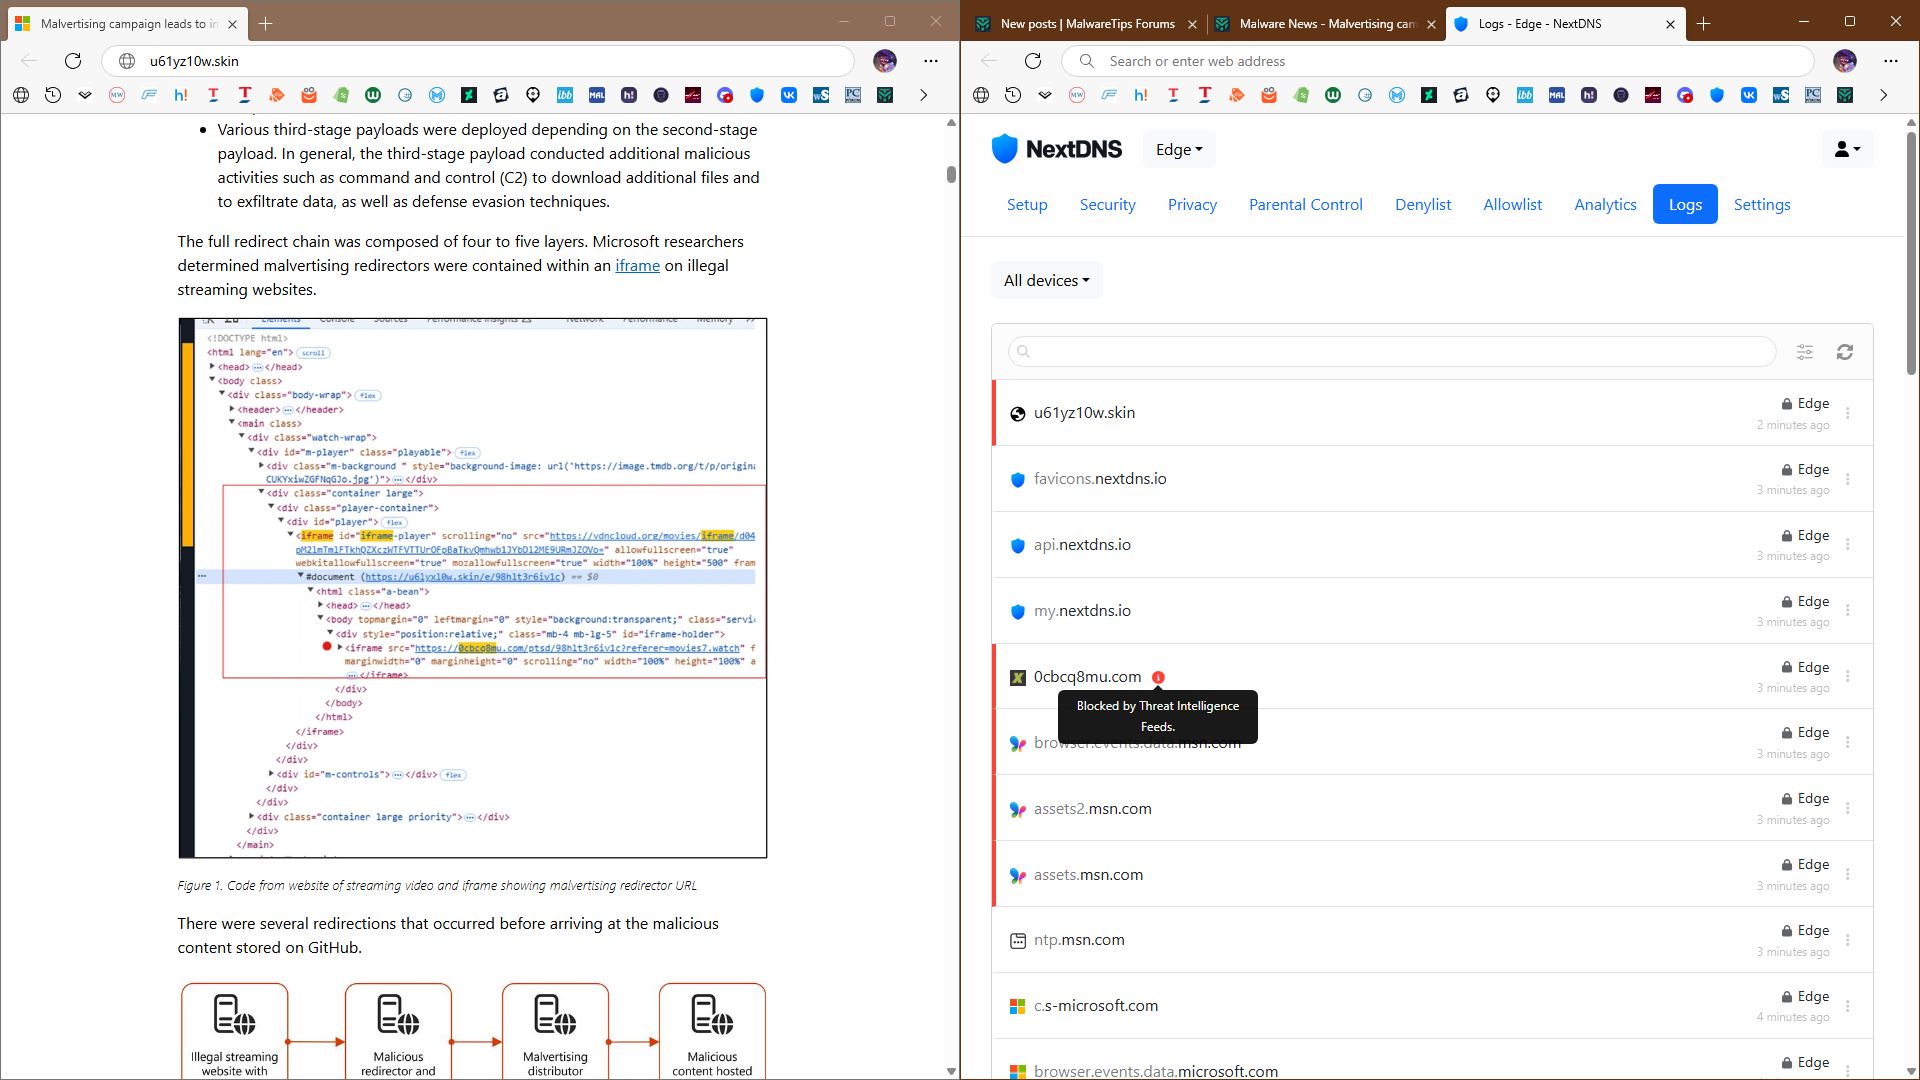Click the NextDNS shield logo
Screen dimensions: 1920x1080
pos(1004,149)
